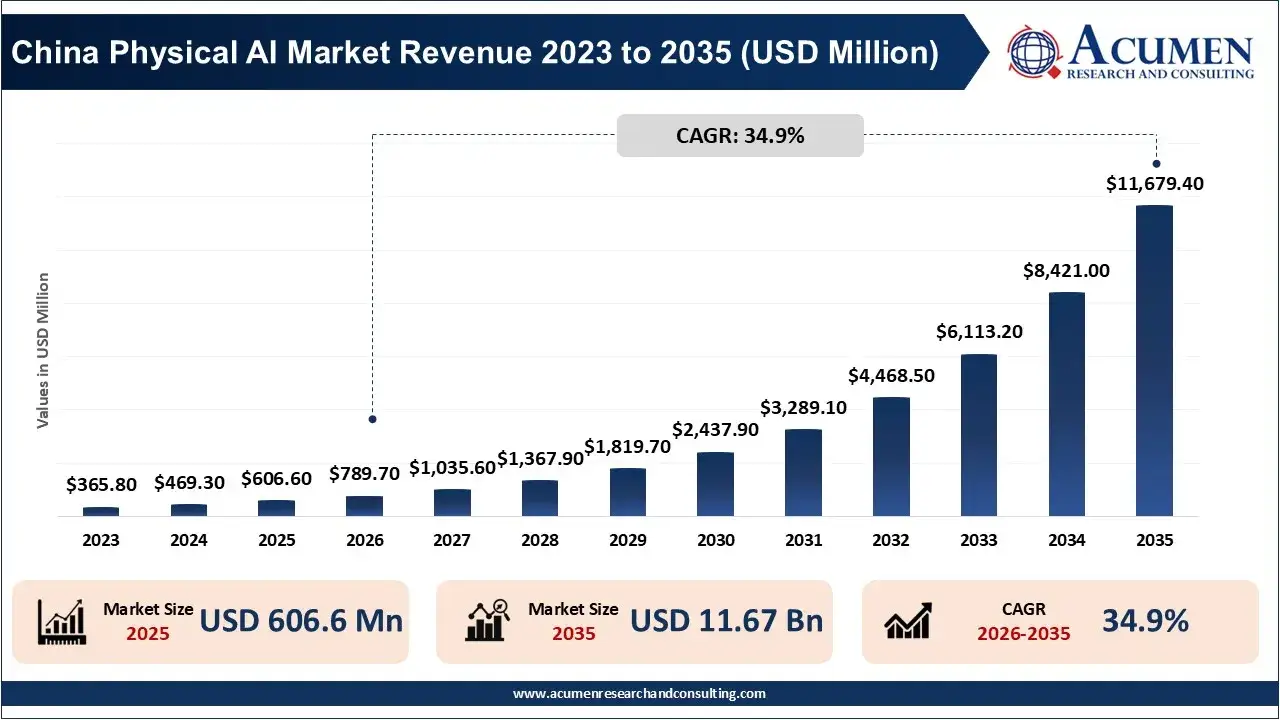Click the Values in USD Million axis title

point(43,350)
